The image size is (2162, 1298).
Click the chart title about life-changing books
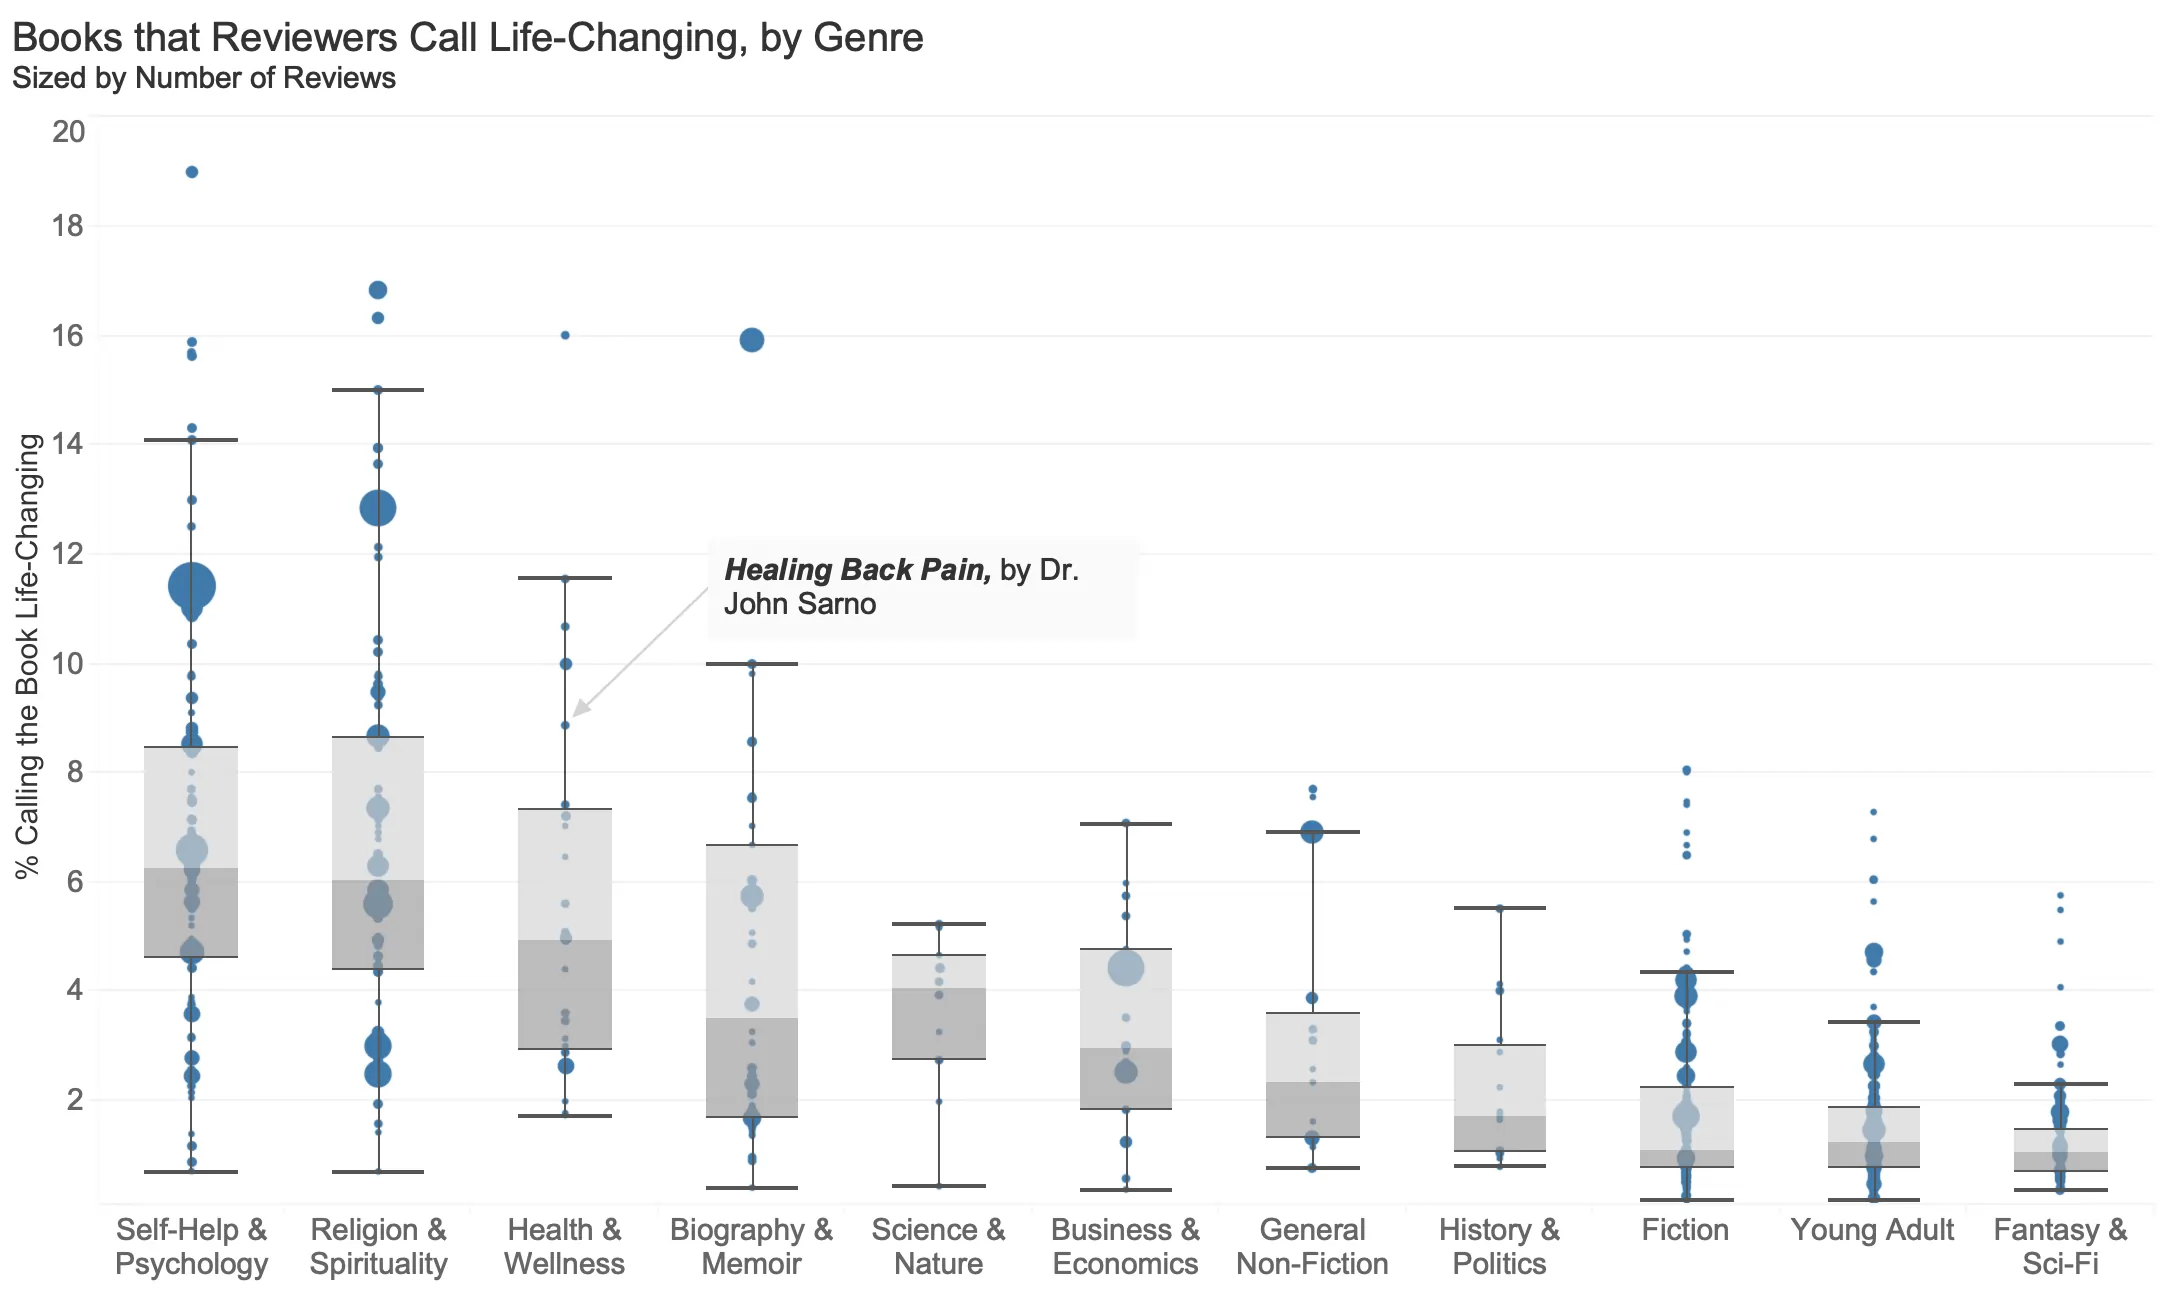[x=467, y=38]
